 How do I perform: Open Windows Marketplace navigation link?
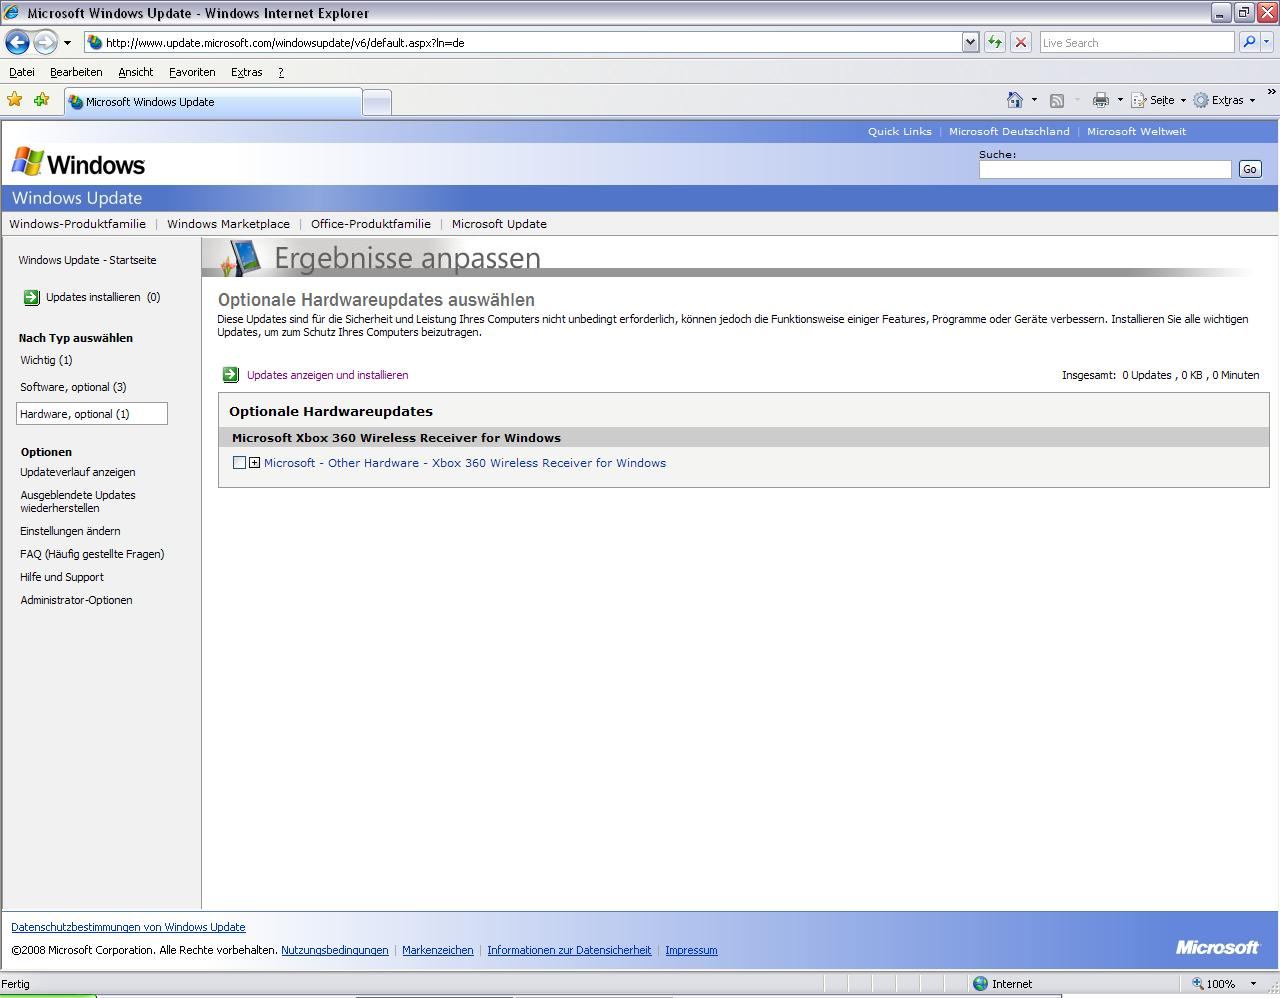228,224
